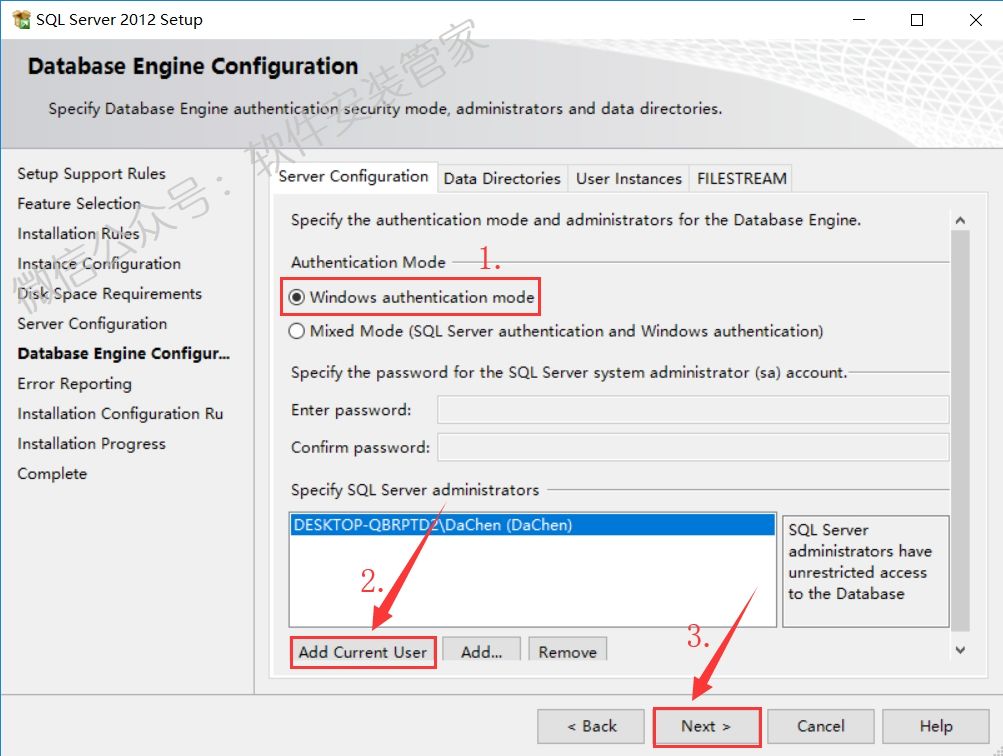This screenshot has width=1003, height=756.
Task: Click Complete step in sidebar
Action: (x=52, y=474)
